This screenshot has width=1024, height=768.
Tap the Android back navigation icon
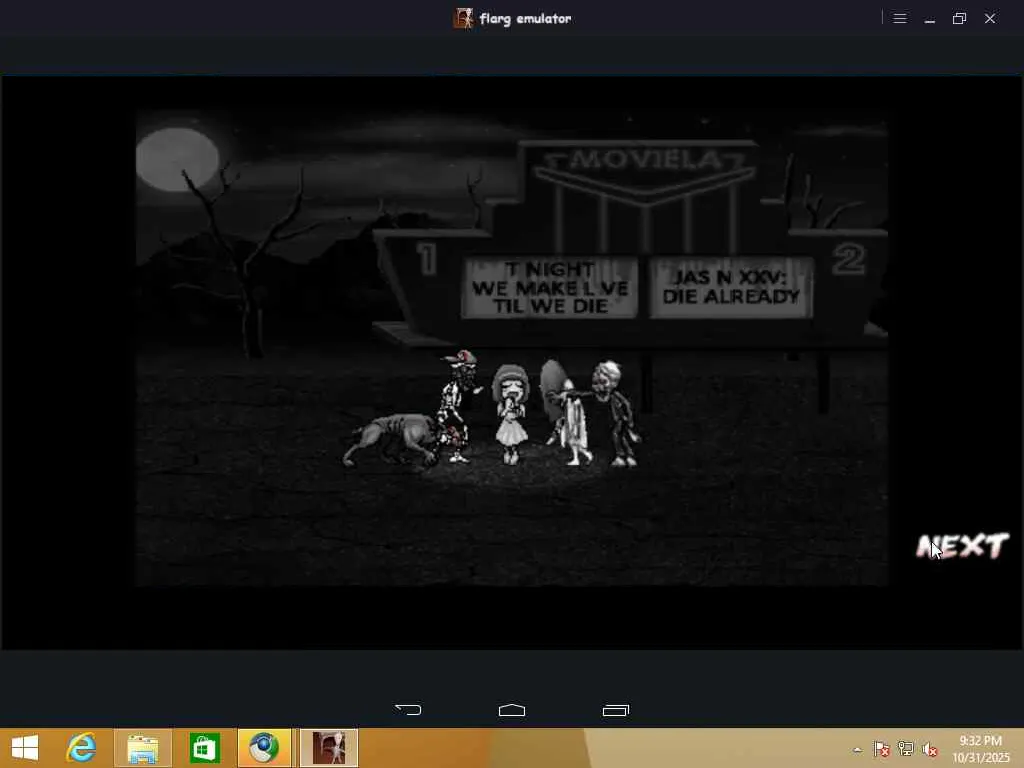pyautogui.click(x=408, y=709)
